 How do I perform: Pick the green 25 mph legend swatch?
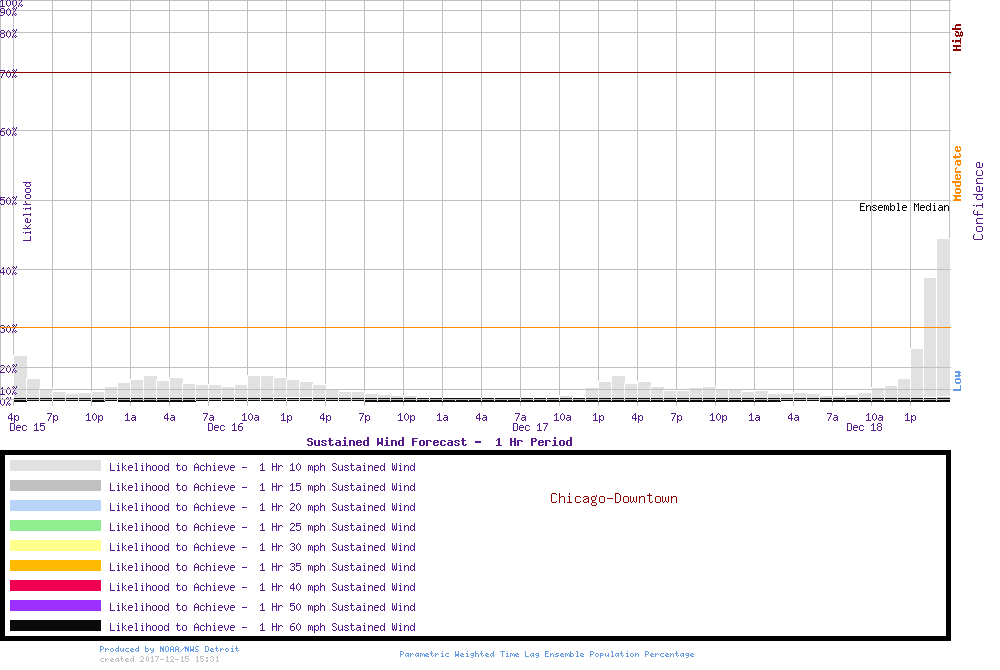pyautogui.click(x=55, y=526)
